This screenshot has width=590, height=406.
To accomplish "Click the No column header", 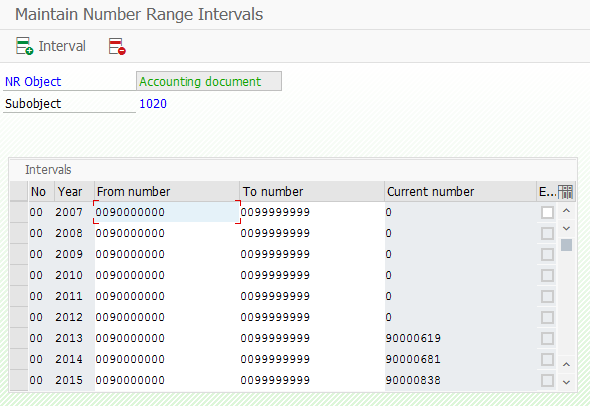I will coord(41,192).
